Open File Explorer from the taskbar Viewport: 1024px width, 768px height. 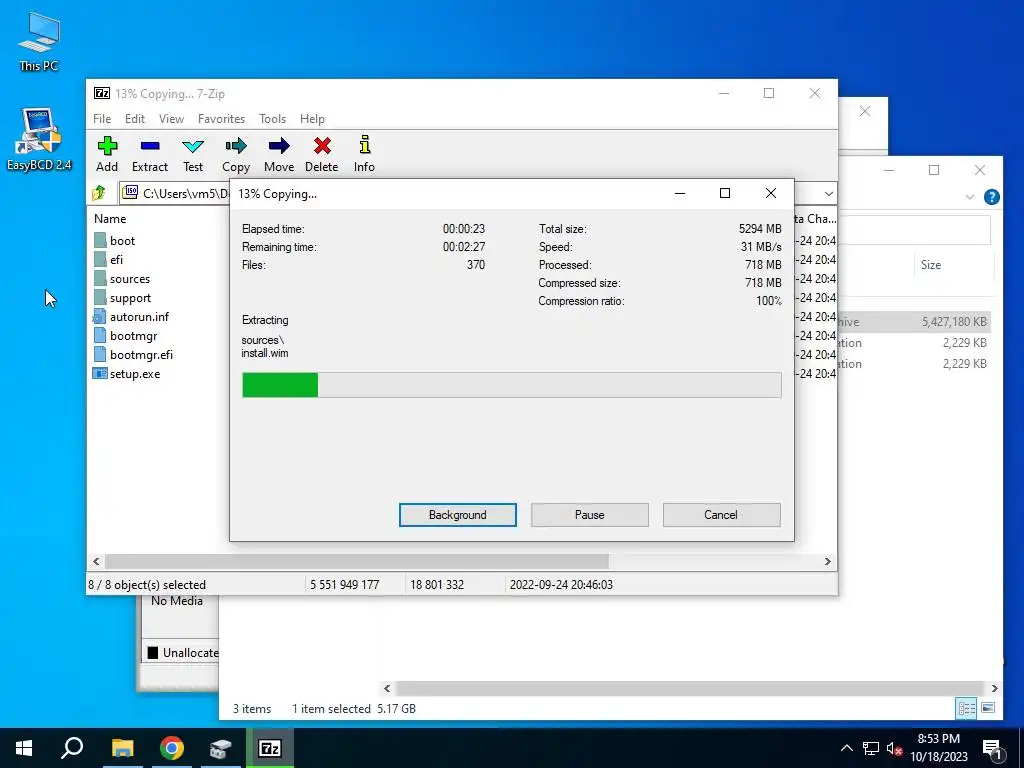(122, 748)
